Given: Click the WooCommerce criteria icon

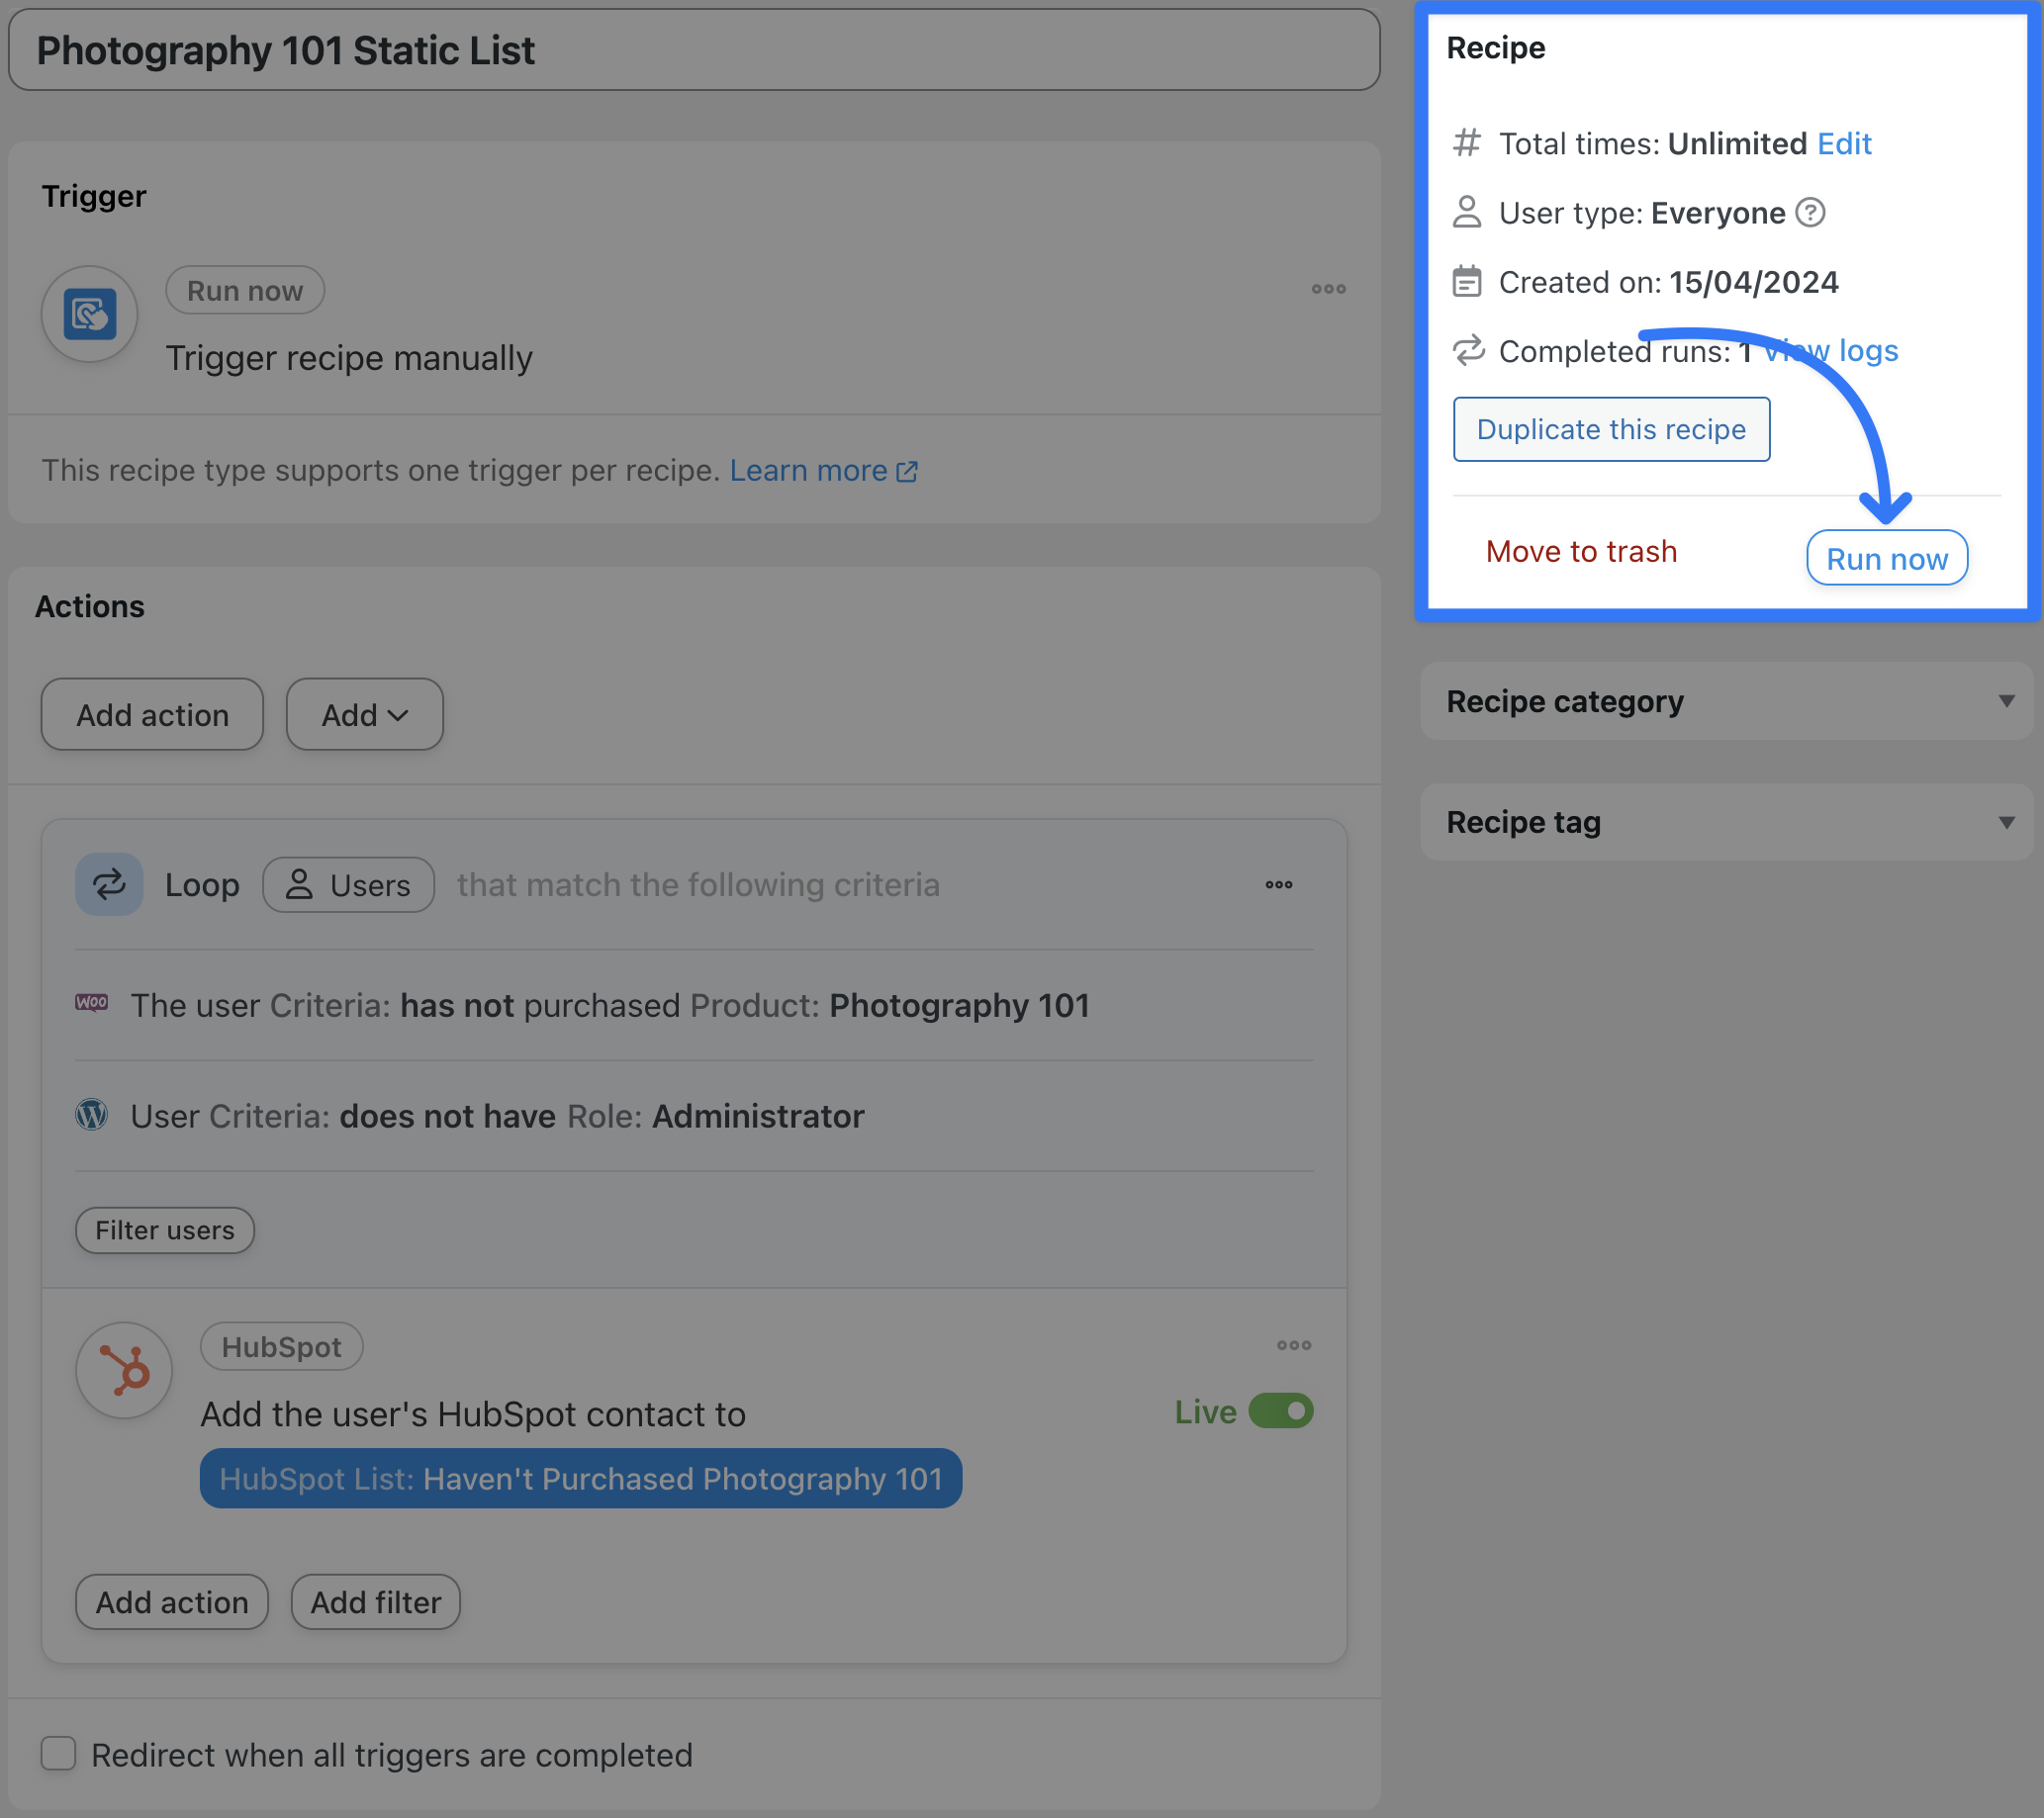Looking at the screenshot, I should point(92,1003).
